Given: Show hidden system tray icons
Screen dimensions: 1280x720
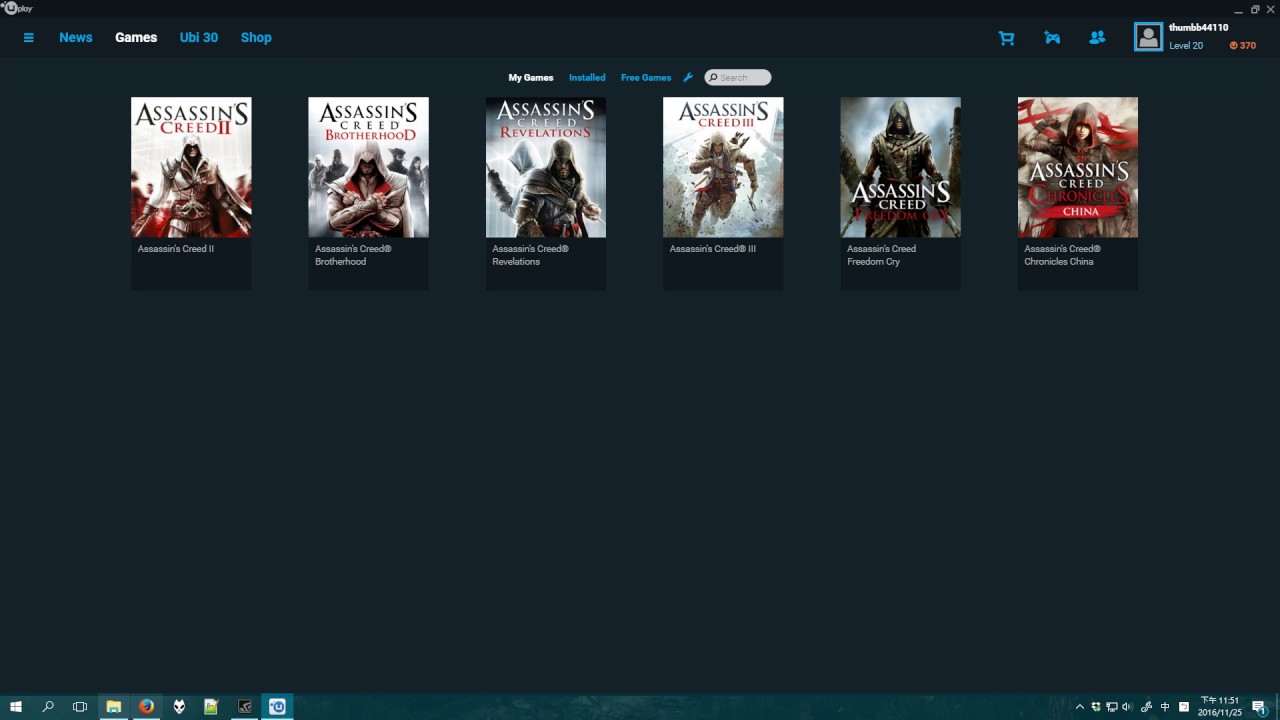Looking at the screenshot, I should tap(1079, 707).
